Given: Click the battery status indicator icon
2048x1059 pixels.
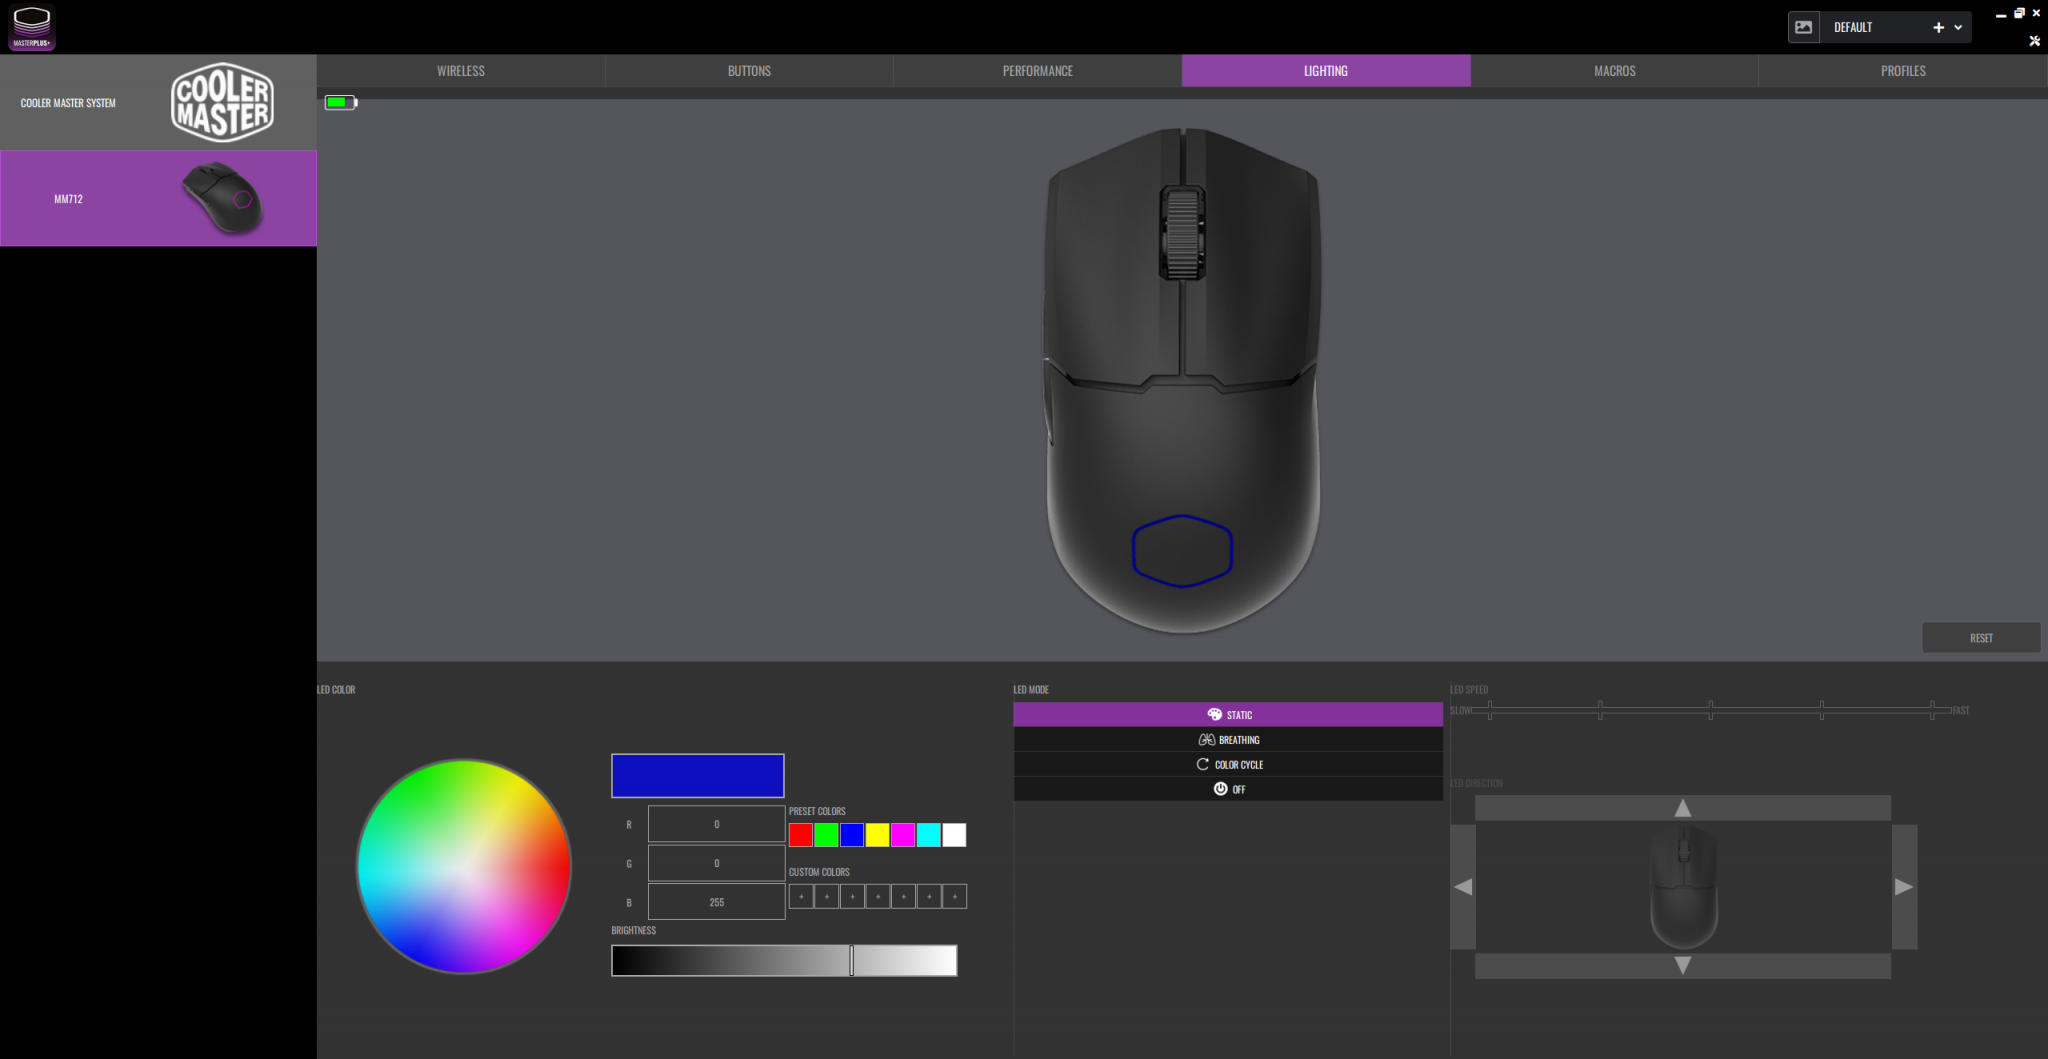Looking at the screenshot, I should (x=340, y=101).
